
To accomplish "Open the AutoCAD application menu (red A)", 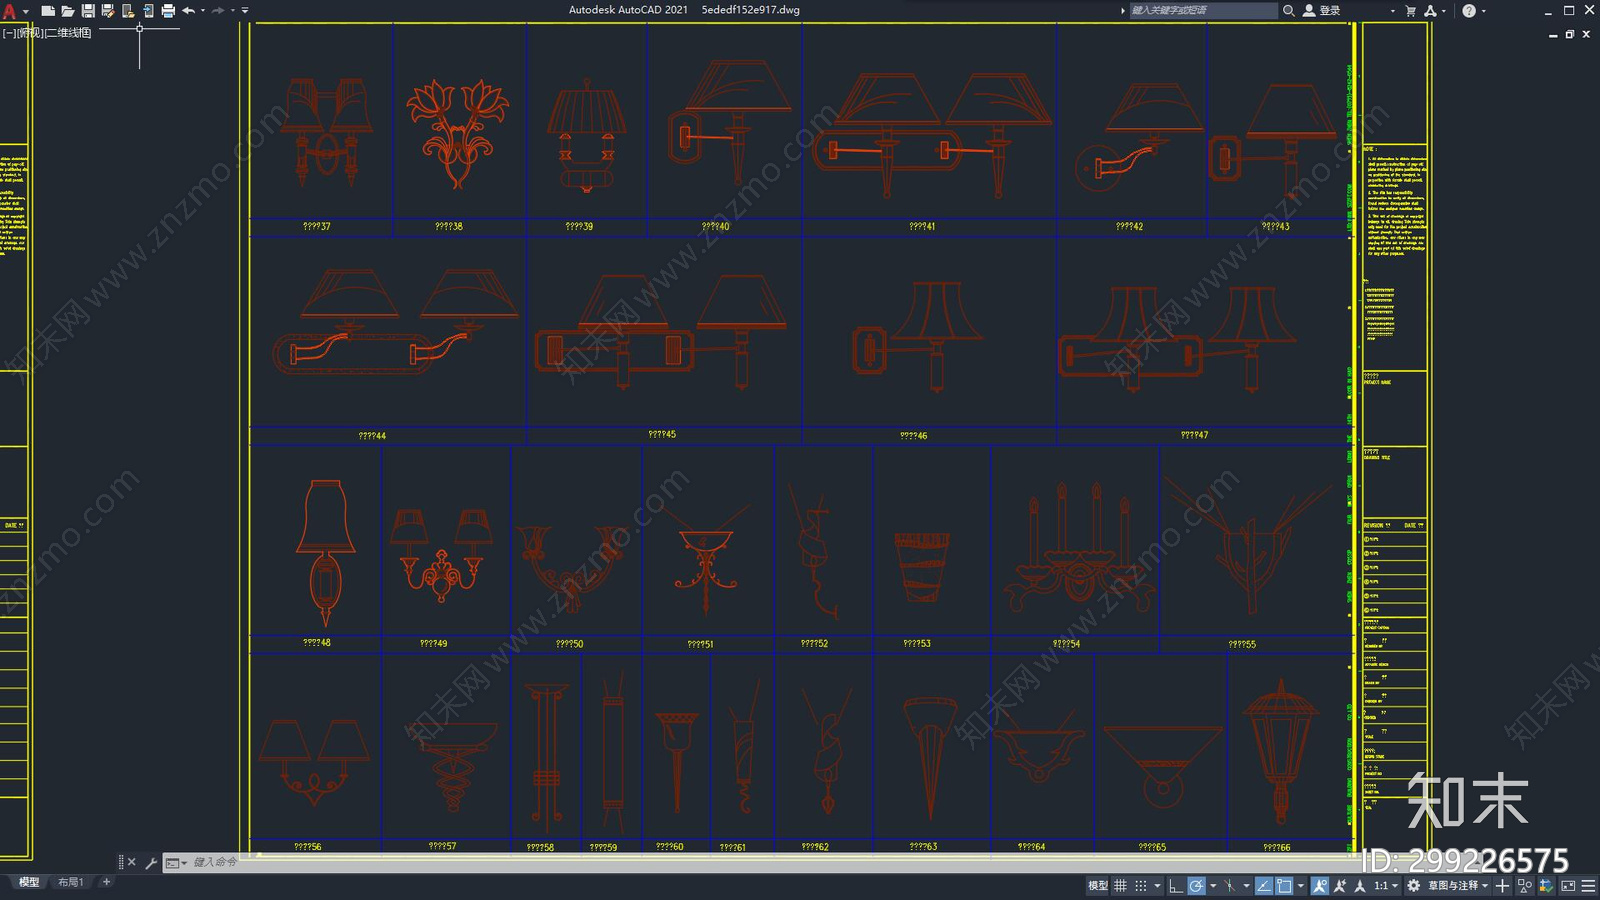I will coord(9,10).
